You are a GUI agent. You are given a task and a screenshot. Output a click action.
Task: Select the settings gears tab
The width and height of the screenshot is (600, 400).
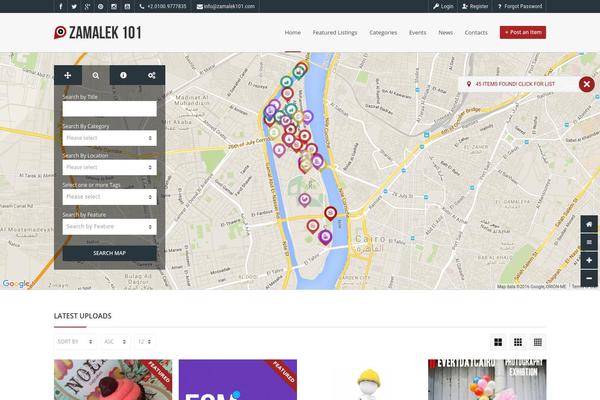pos(152,75)
